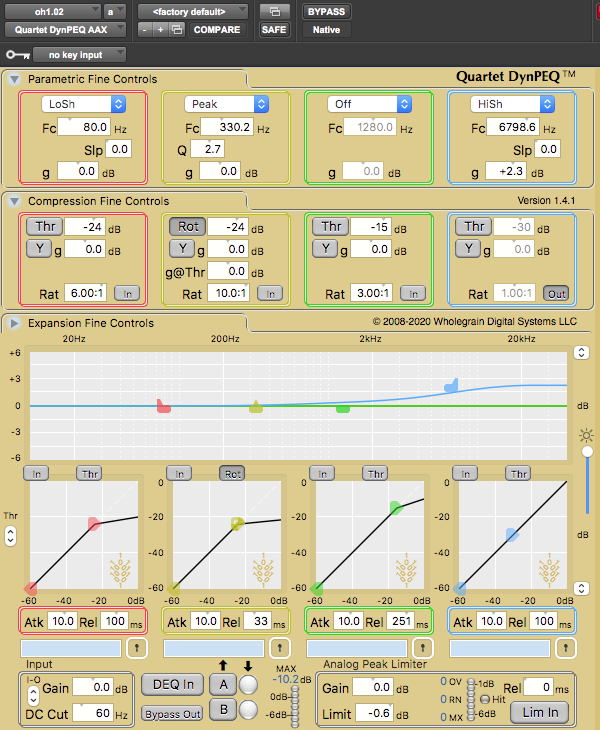Toggle the limiter Hit indicator

485,699
